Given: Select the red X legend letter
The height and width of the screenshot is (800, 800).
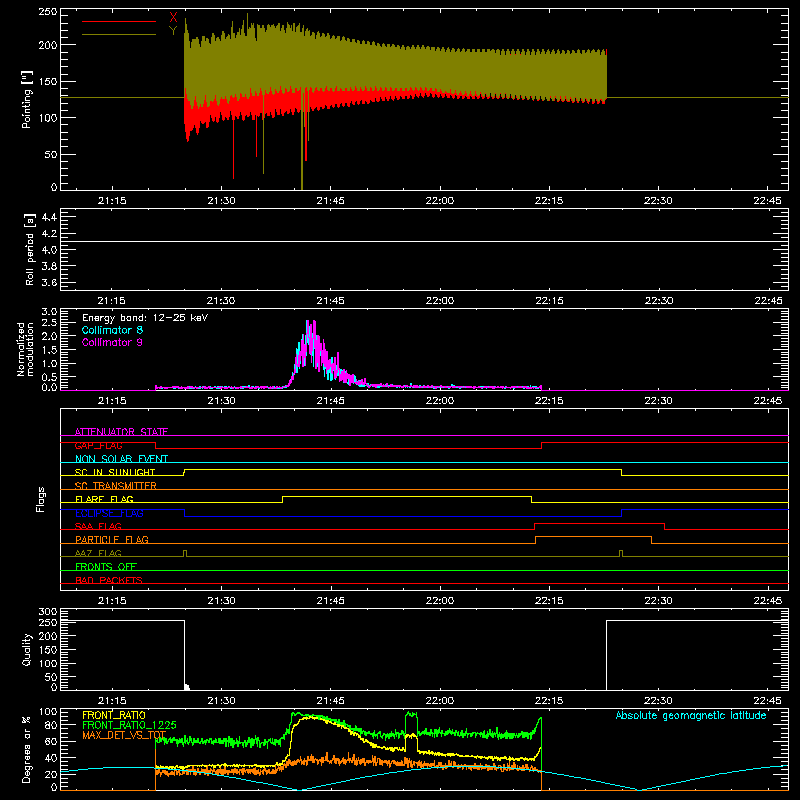Looking at the screenshot, I should [173, 18].
